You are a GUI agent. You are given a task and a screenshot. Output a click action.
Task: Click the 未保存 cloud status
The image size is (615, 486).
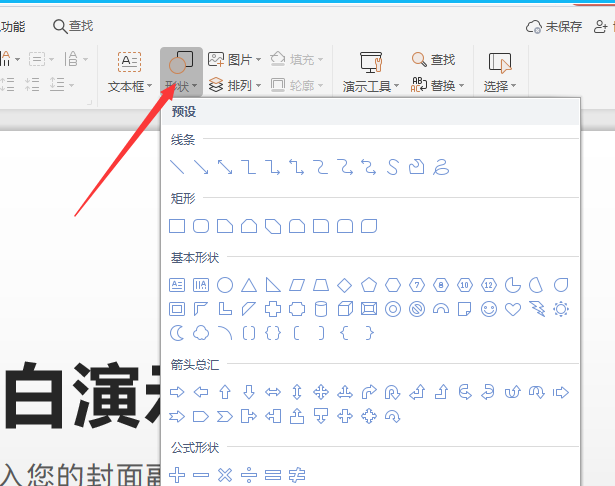554,26
